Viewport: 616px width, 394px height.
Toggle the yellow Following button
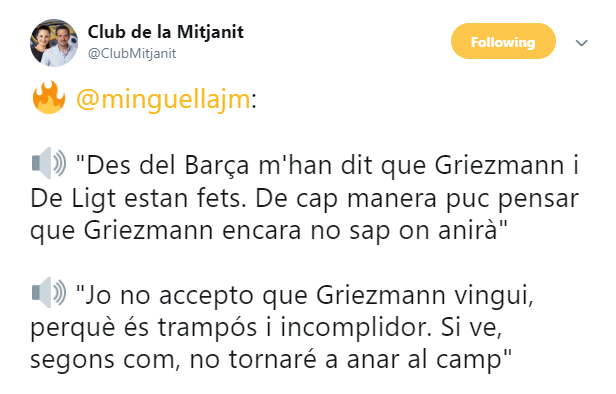coord(503,41)
